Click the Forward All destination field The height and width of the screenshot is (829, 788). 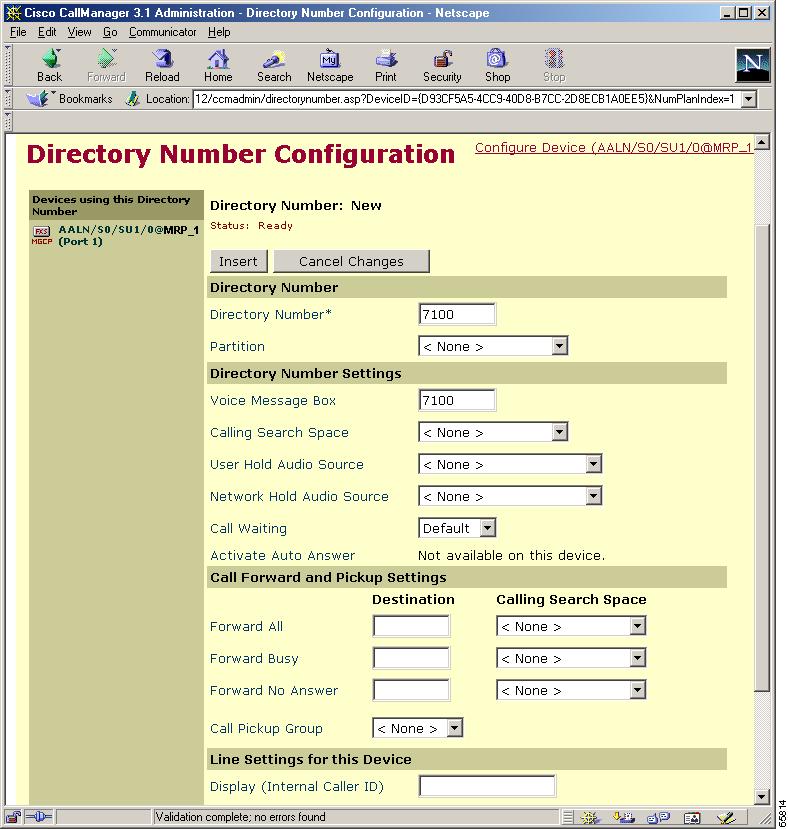411,626
